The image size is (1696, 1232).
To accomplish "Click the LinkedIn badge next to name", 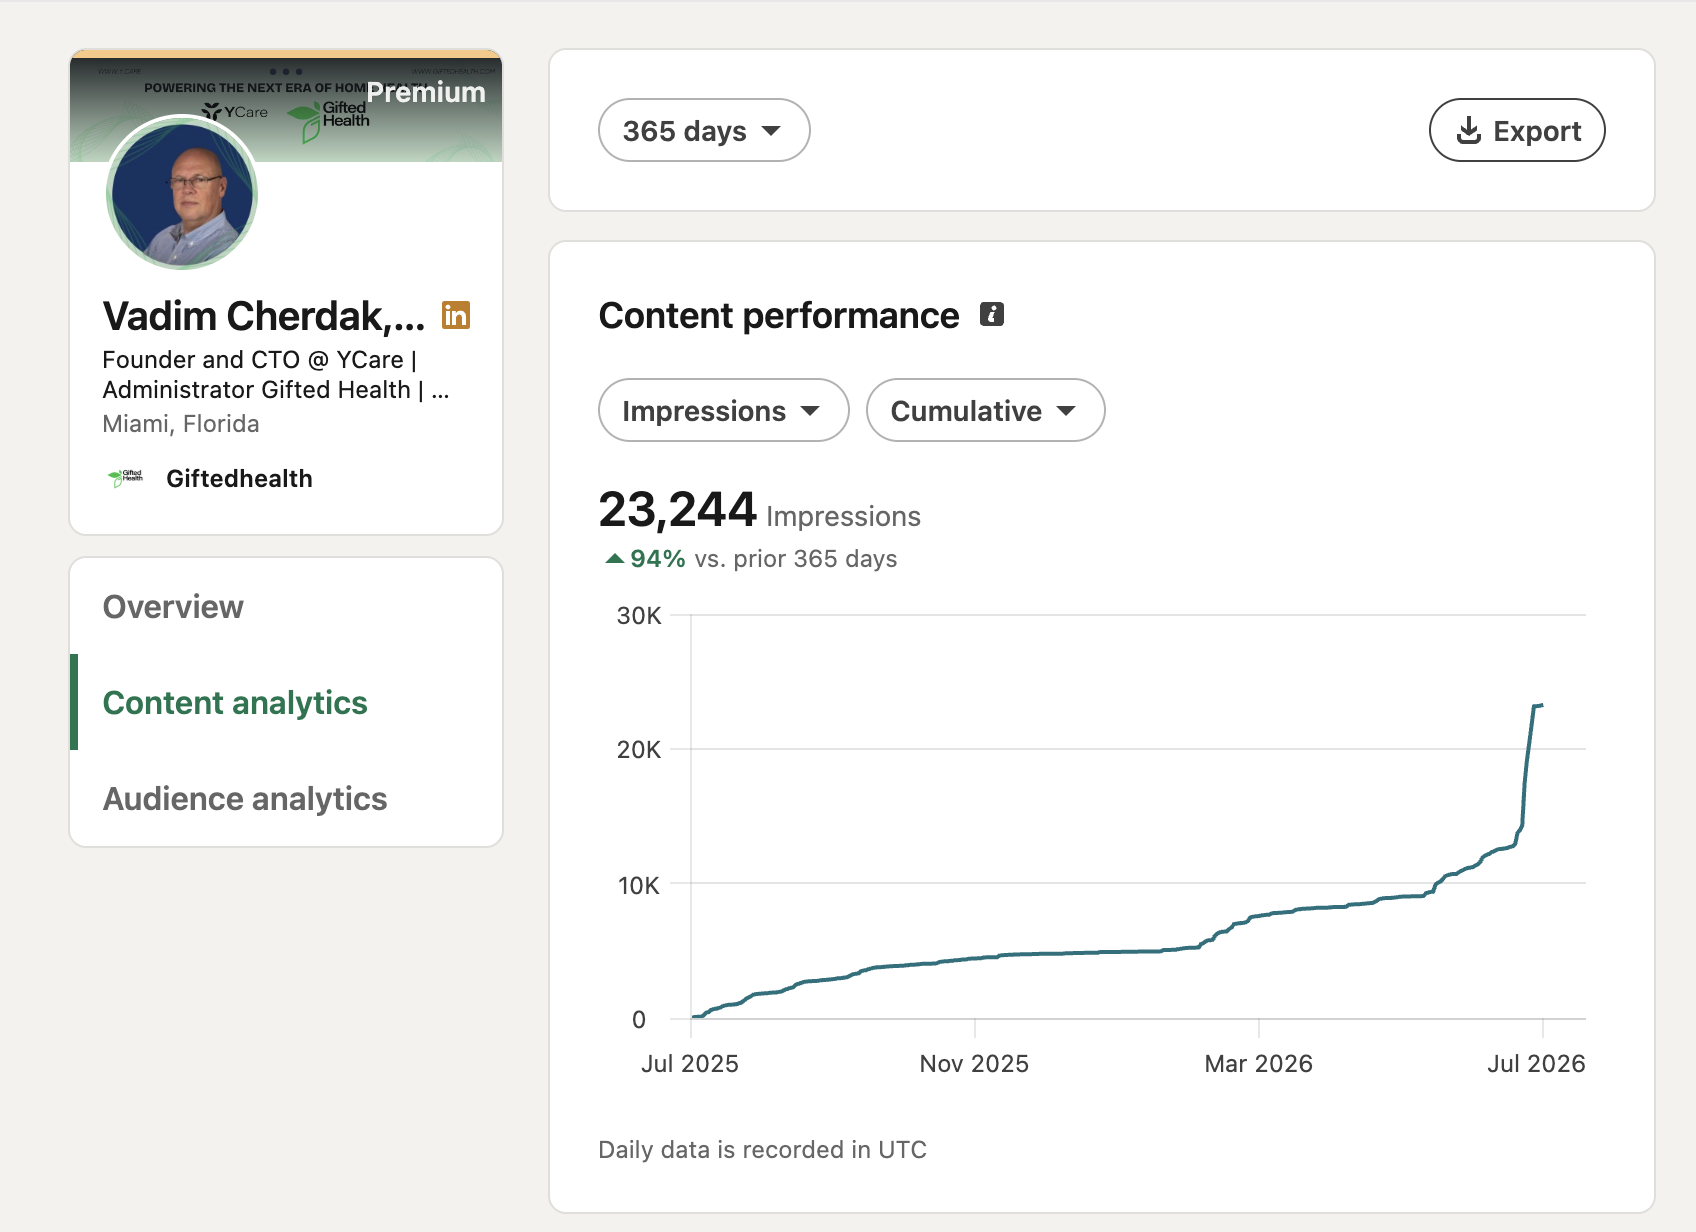I will [456, 315].
